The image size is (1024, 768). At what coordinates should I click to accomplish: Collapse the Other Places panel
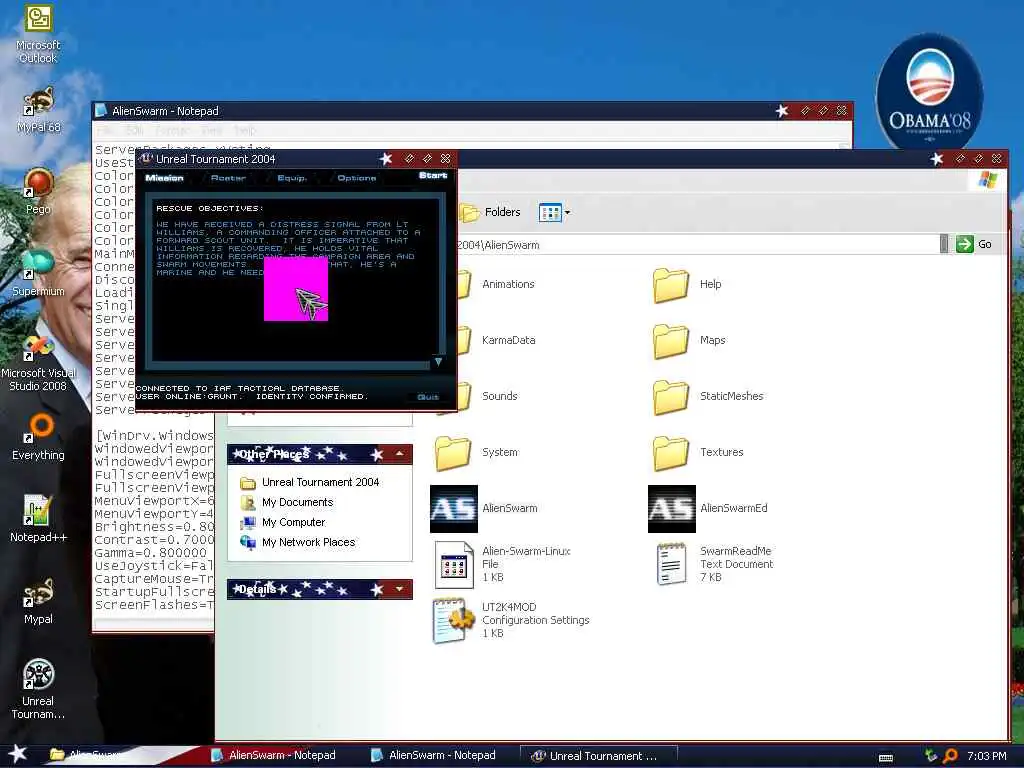(400, 453)
